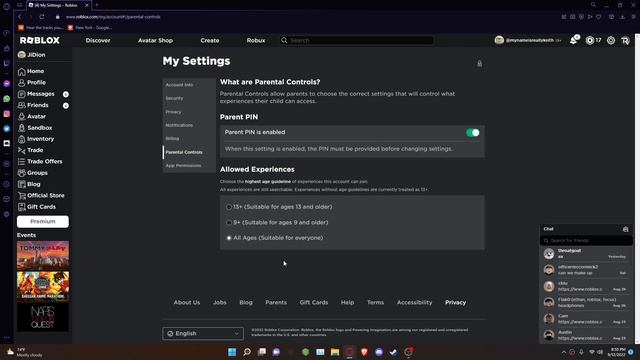Open the Robux balance icon showing 17
The width and height of the screenshot is (640, 360).
589,40
